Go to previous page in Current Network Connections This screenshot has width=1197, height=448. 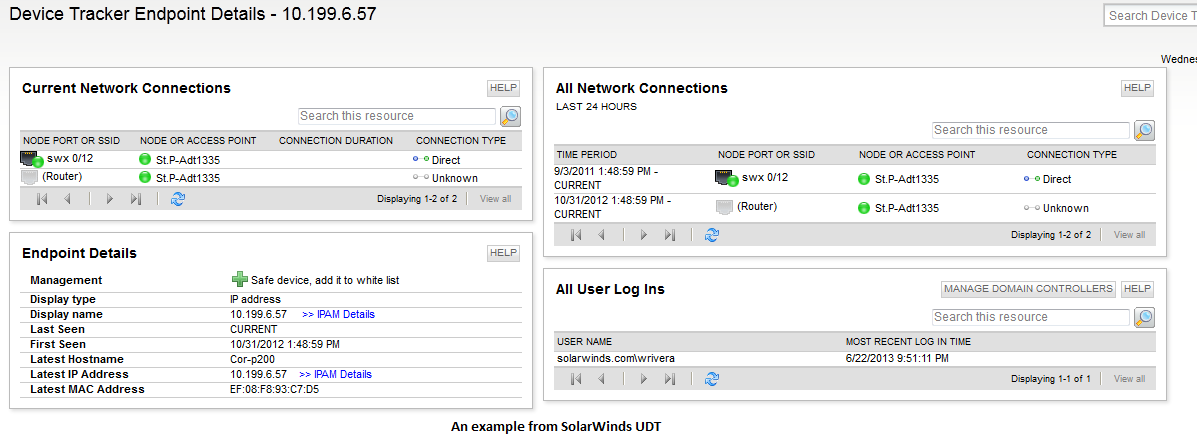(x=67, y=199)
